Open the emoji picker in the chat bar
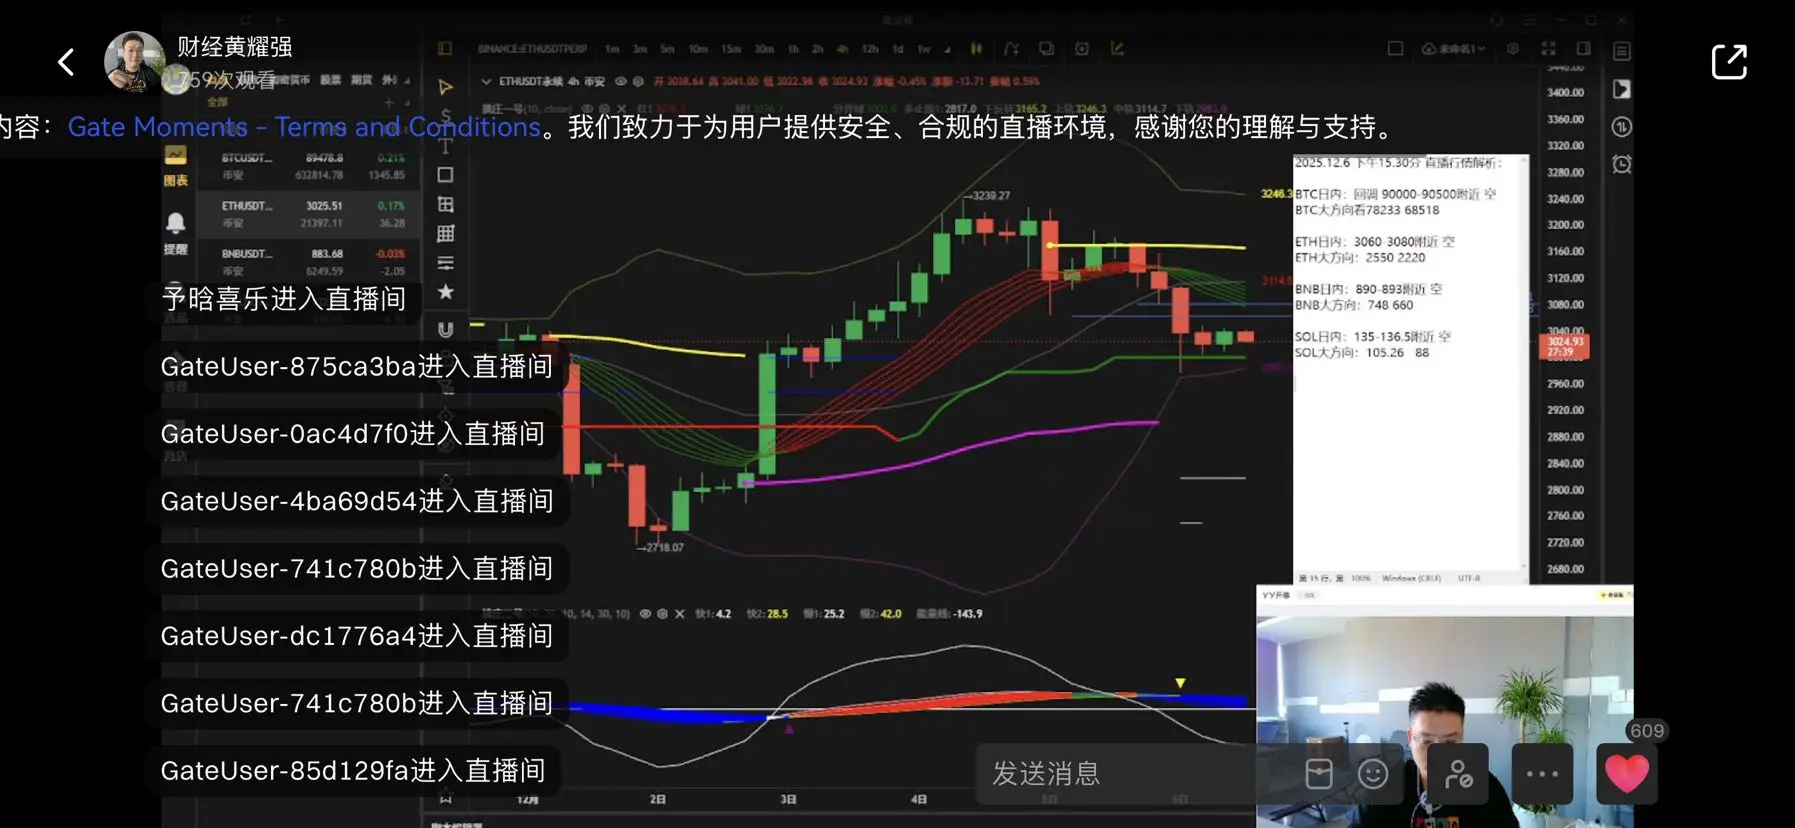 (x=1373, y=773)
